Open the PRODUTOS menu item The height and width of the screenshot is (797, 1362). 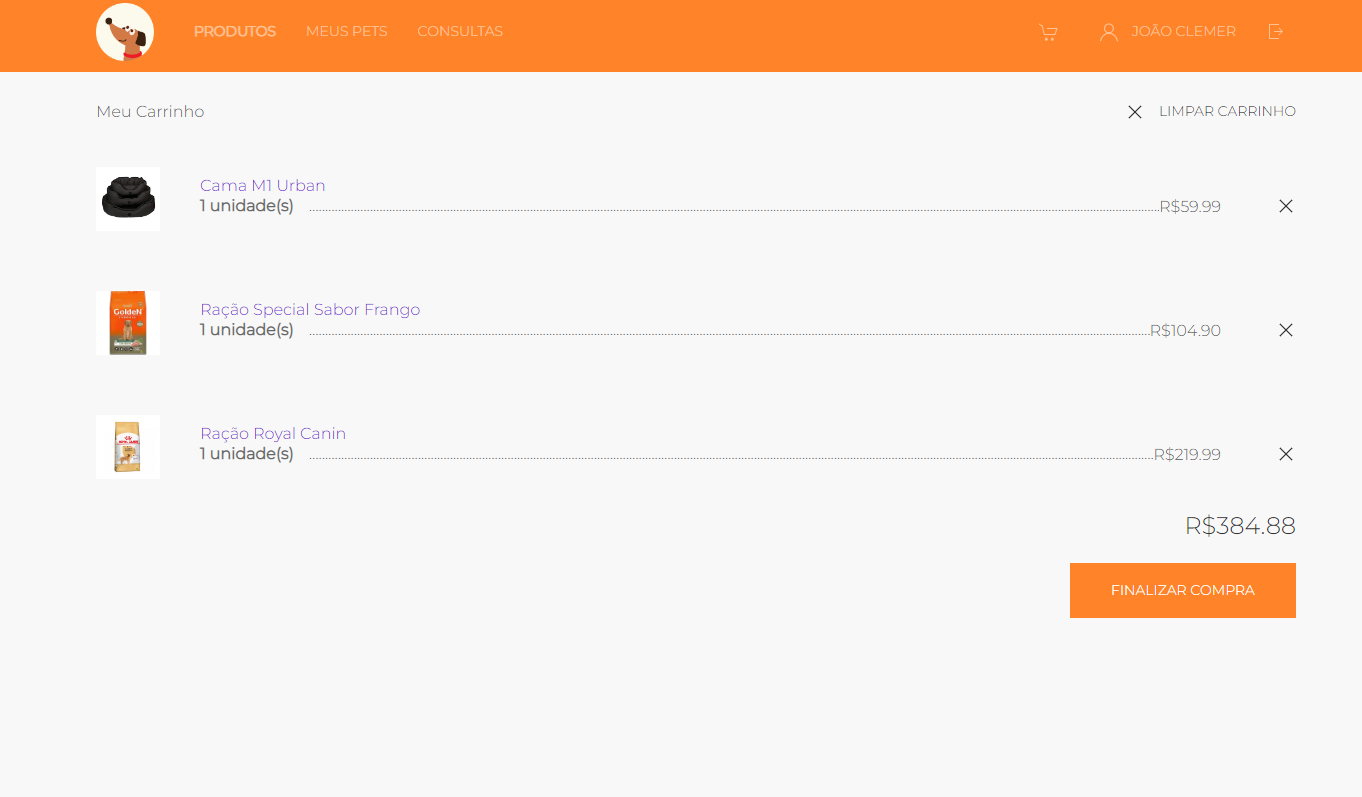tap(235, 31)
